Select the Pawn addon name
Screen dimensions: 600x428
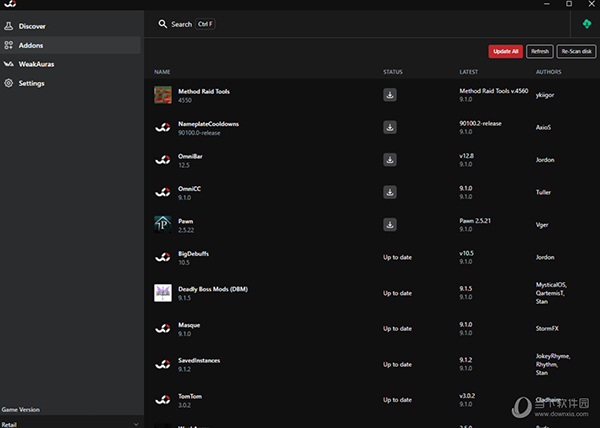[186, 221]
